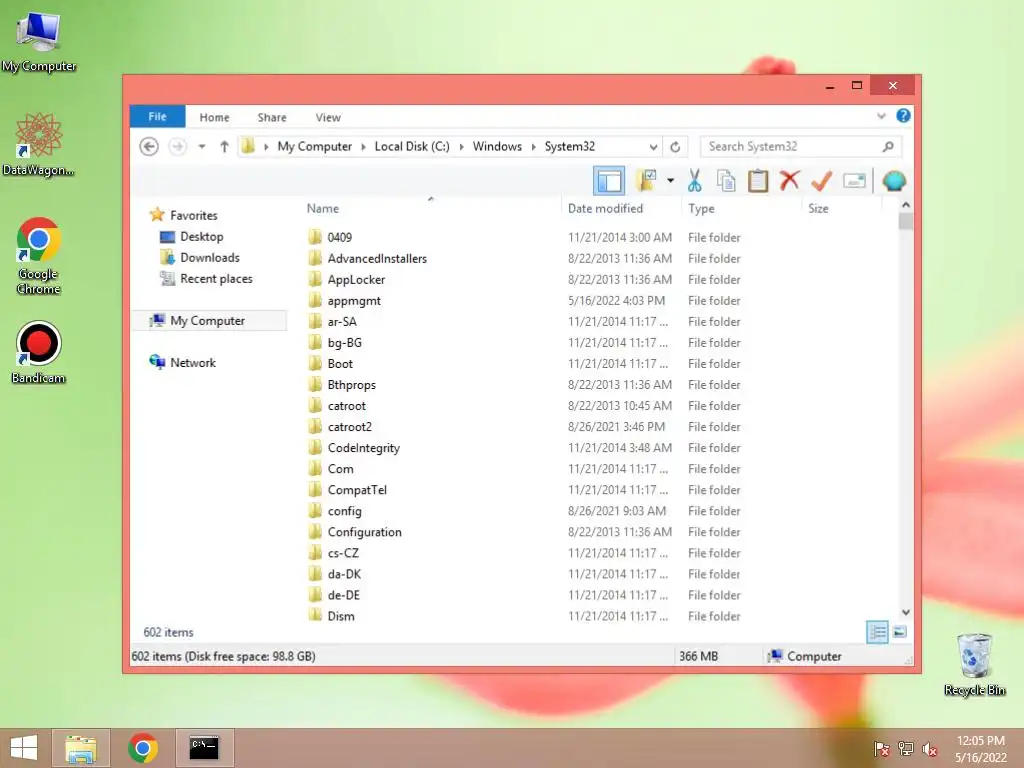Click the search magnifier icon
The height and width of the screenshot is (768, 1024).
(888, 146)
